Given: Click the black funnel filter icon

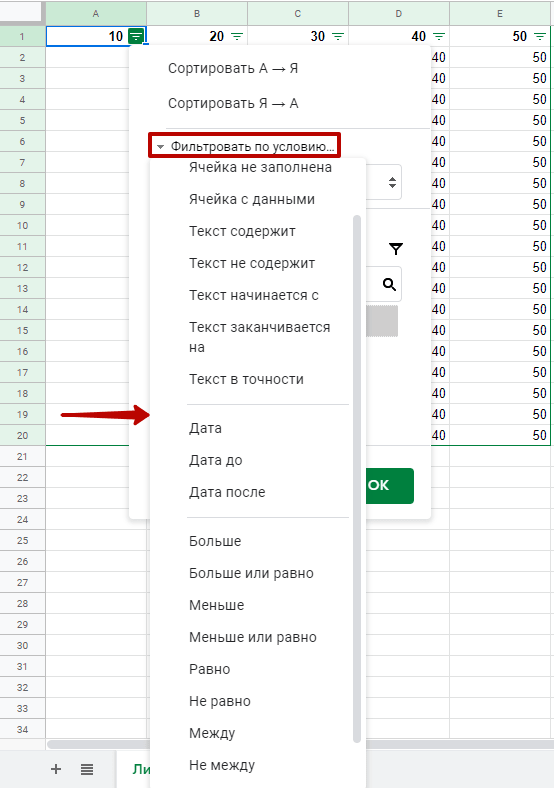Looking at the screenshot, I should (396, 249).
